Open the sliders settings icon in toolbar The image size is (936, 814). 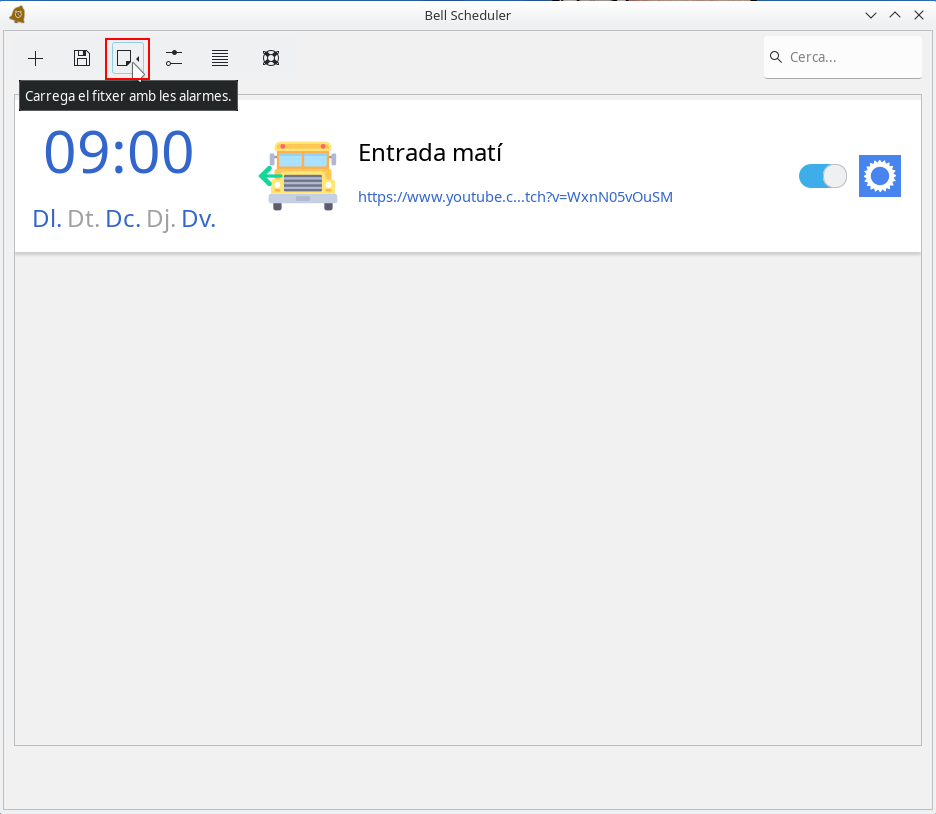[174, 58]
